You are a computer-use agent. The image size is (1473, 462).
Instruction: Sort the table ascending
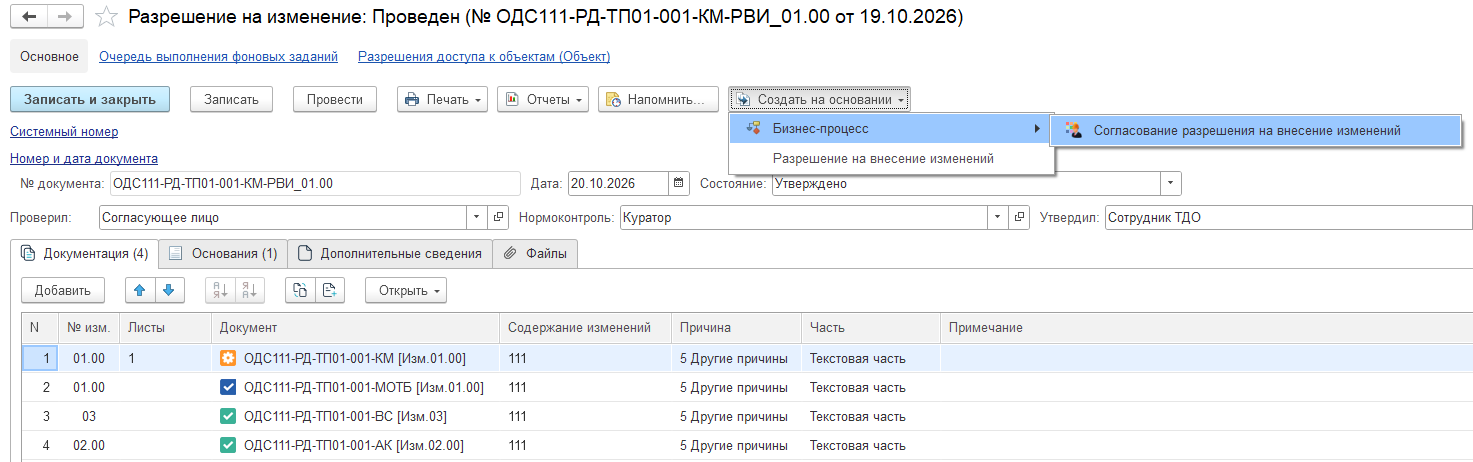[220, 290]
